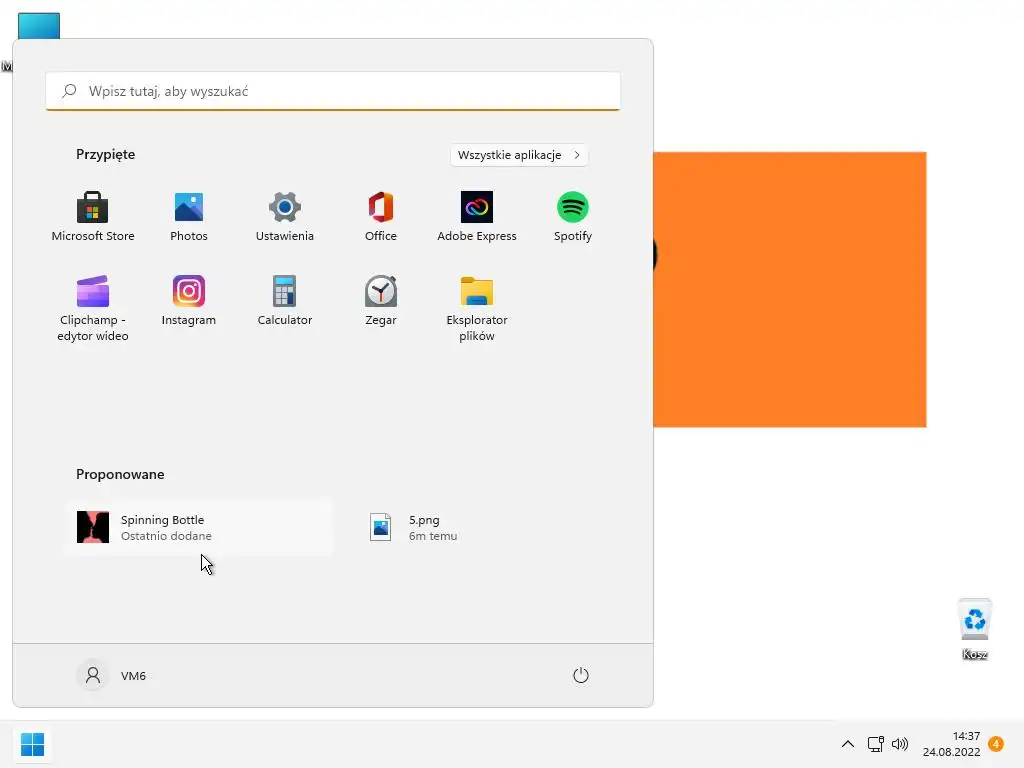The width and height of the screenshot is (1024, 768).
Task: Open the Calculator app
Action: coord(285,301)
